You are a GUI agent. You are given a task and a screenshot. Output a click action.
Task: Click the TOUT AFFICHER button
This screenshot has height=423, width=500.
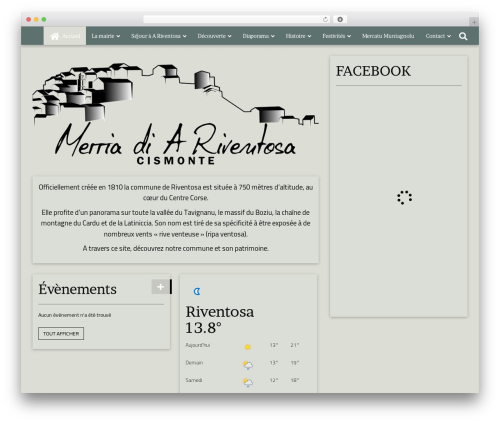click(61, 334)
